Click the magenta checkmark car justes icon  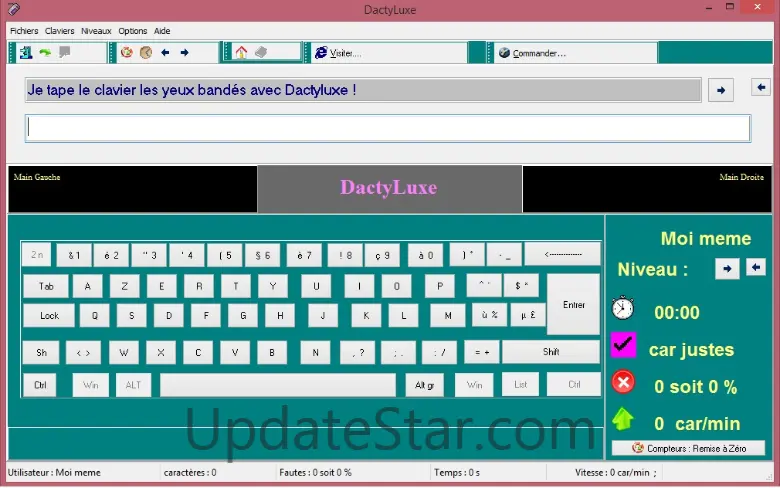623,345
